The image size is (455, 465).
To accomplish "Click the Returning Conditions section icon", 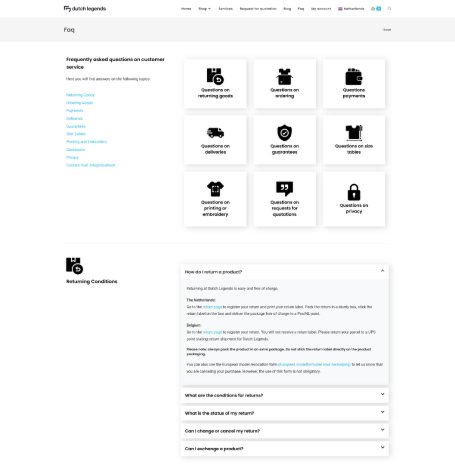I will (74, 266).
